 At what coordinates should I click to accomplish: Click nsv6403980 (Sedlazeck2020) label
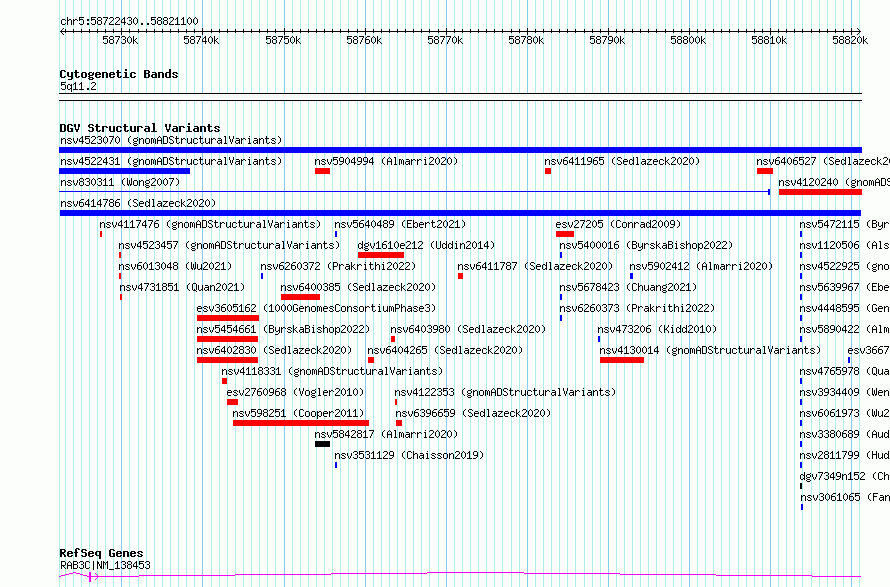tap(468, 329)
